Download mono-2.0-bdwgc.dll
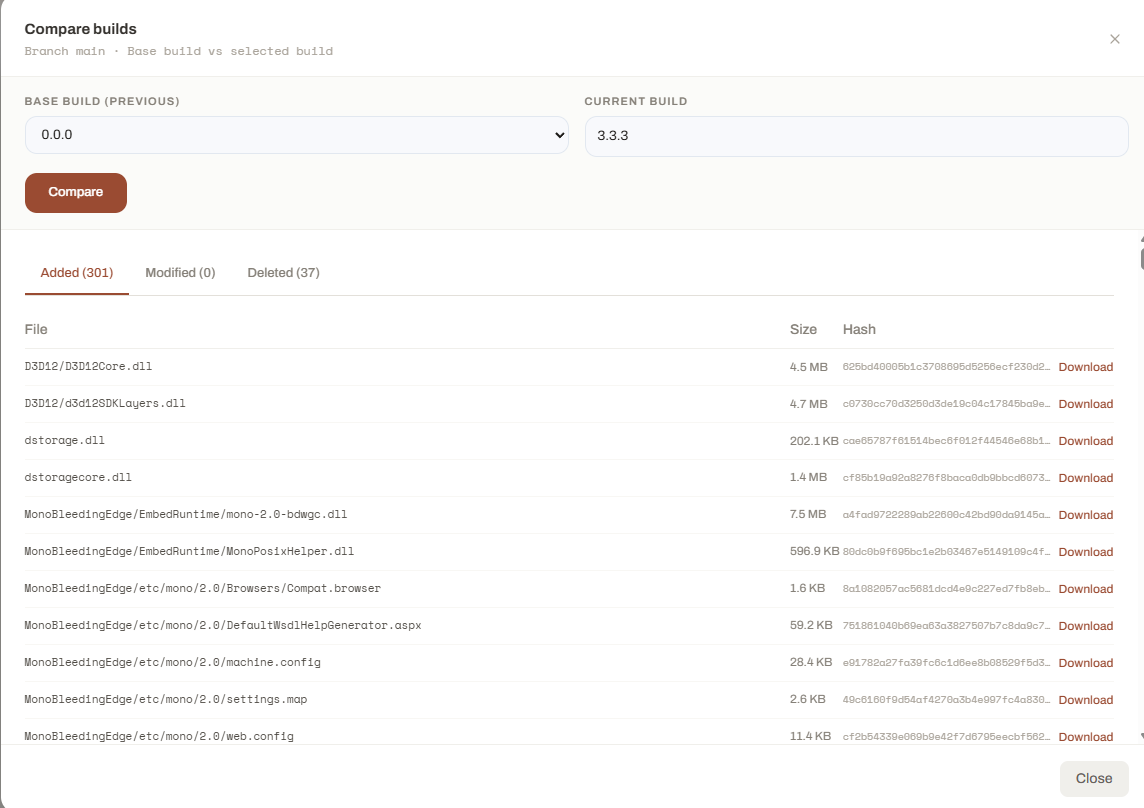Image resolution: width=1144 pixels, height=808 pixels. tap(1086, 515)
